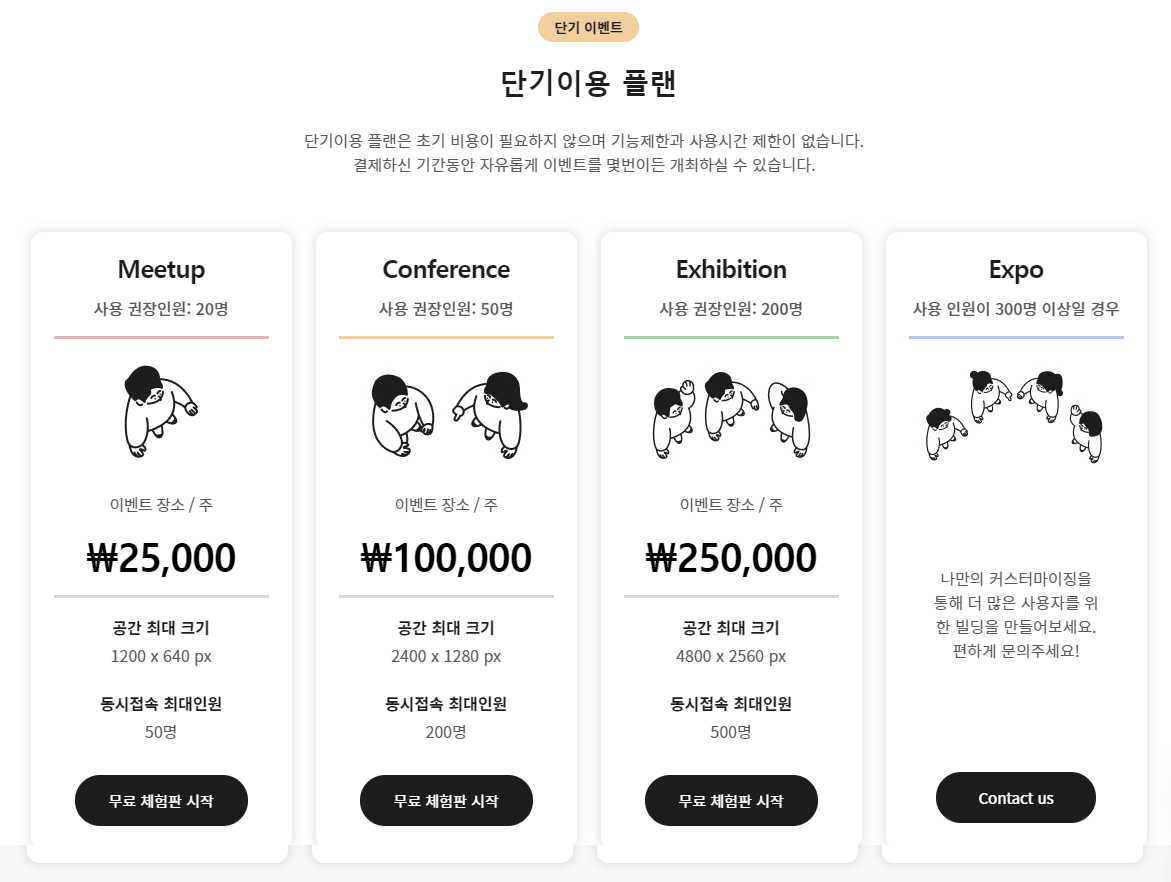Viewport: 1171px width, 882px height.
Task: Click the ₩250,000 price
Action: pyautogui.click(x=731, y=558)
